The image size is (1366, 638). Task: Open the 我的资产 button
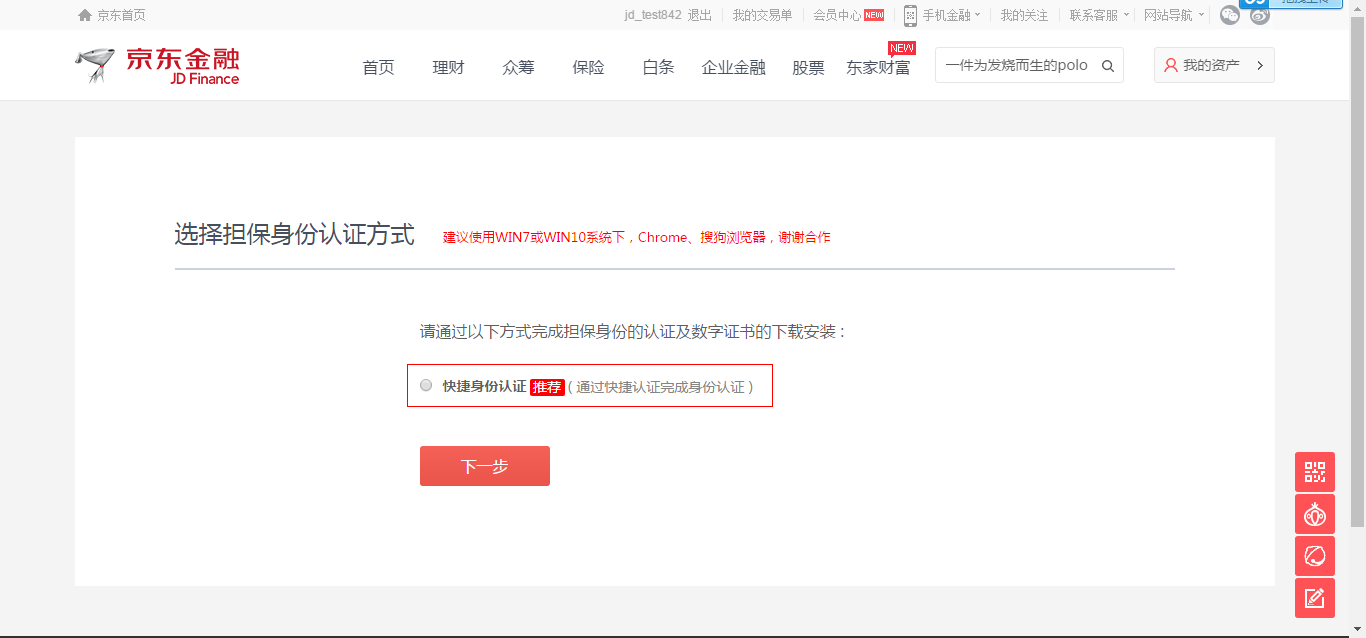tap(1213, 65)
